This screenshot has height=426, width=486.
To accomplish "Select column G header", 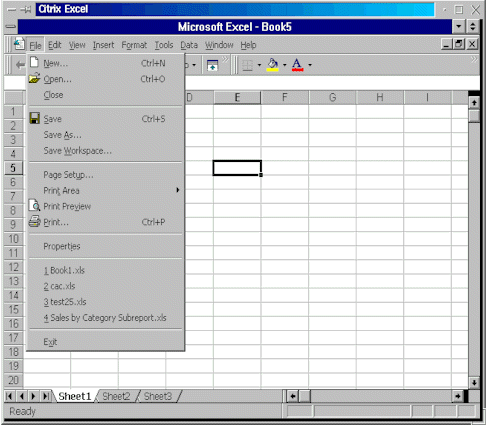I will coord(332,97).
